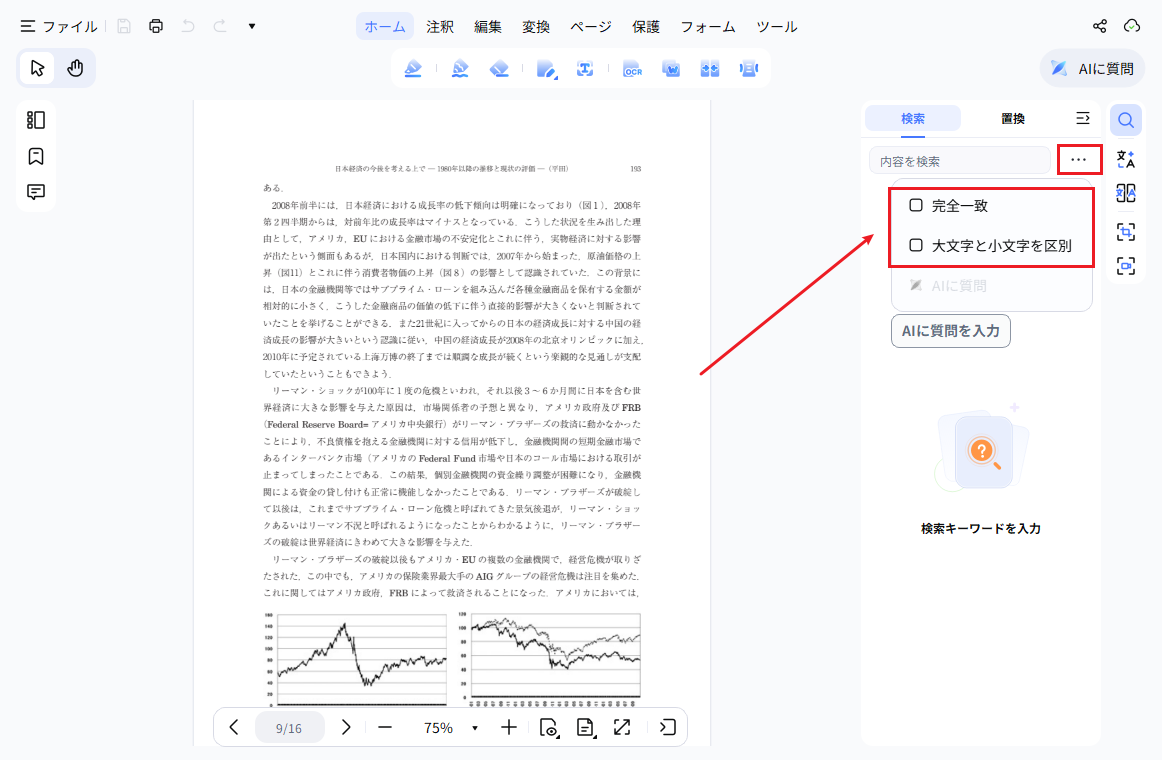
Task: Click the 内容を検索 input field
Action: coord(960,161)
